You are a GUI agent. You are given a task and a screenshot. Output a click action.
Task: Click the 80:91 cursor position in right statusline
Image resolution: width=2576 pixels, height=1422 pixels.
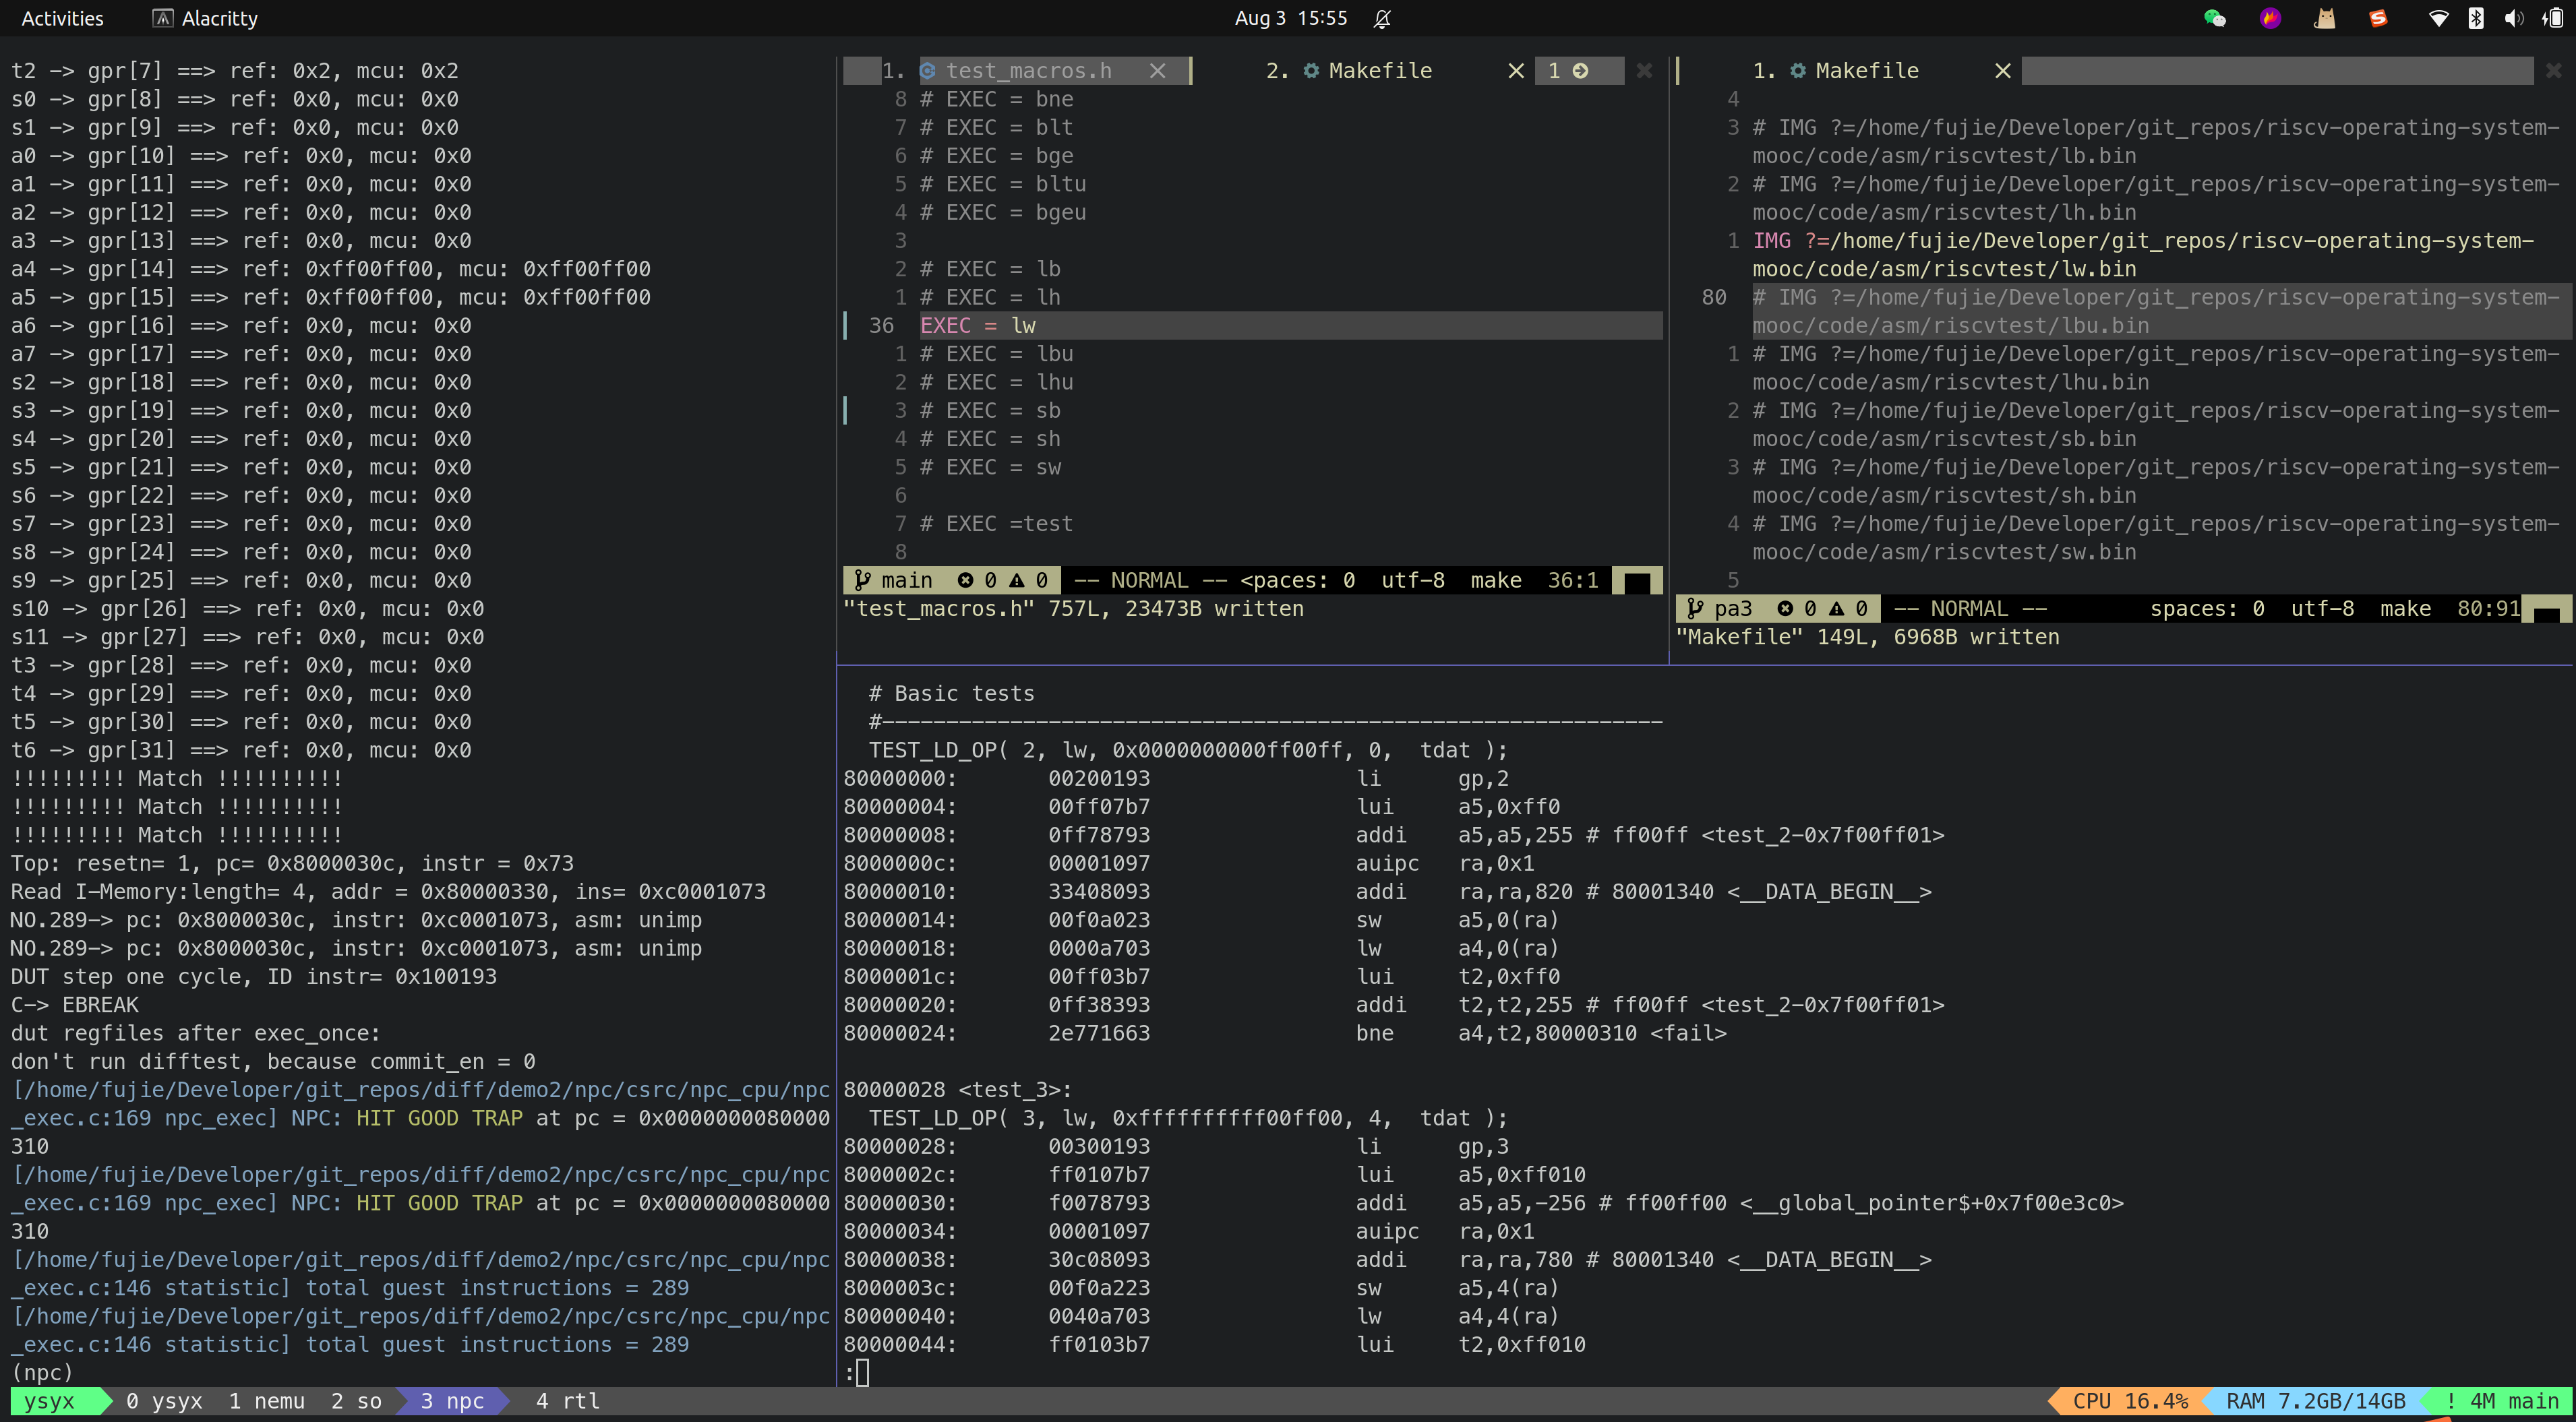[2488, 608]
